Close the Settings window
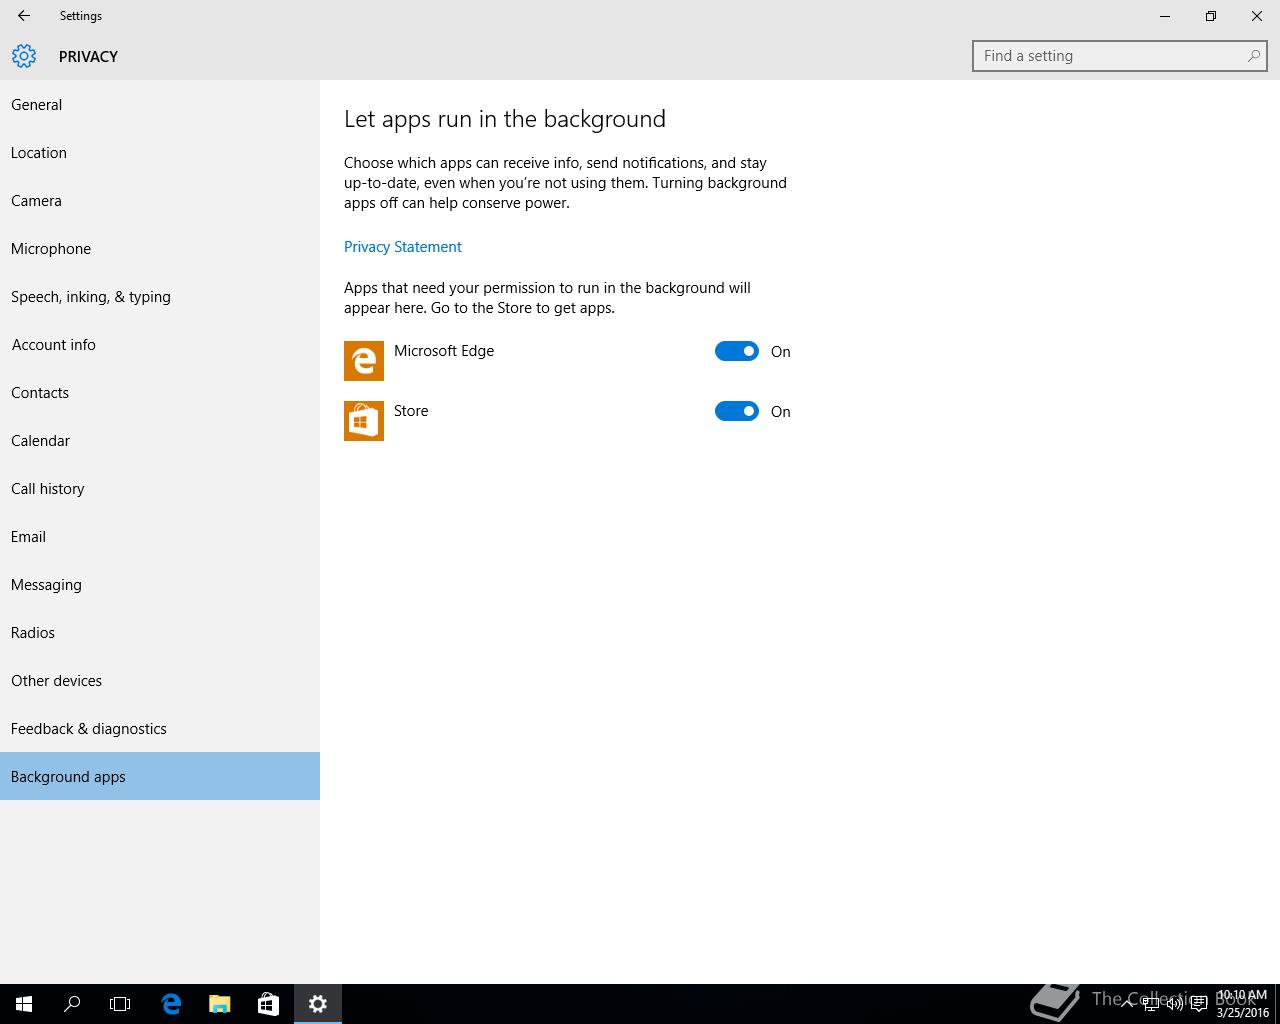 pos(1257,16)
